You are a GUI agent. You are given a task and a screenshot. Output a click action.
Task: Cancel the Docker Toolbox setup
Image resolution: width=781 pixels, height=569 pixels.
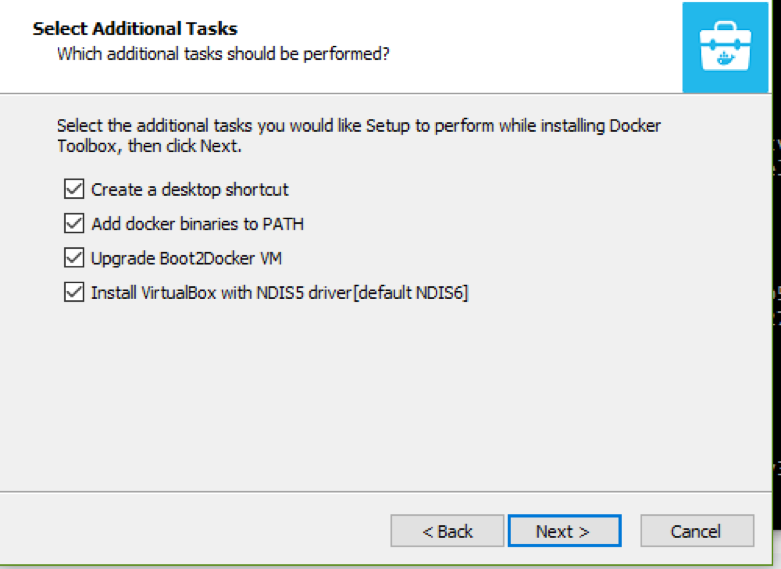point(696,531)
